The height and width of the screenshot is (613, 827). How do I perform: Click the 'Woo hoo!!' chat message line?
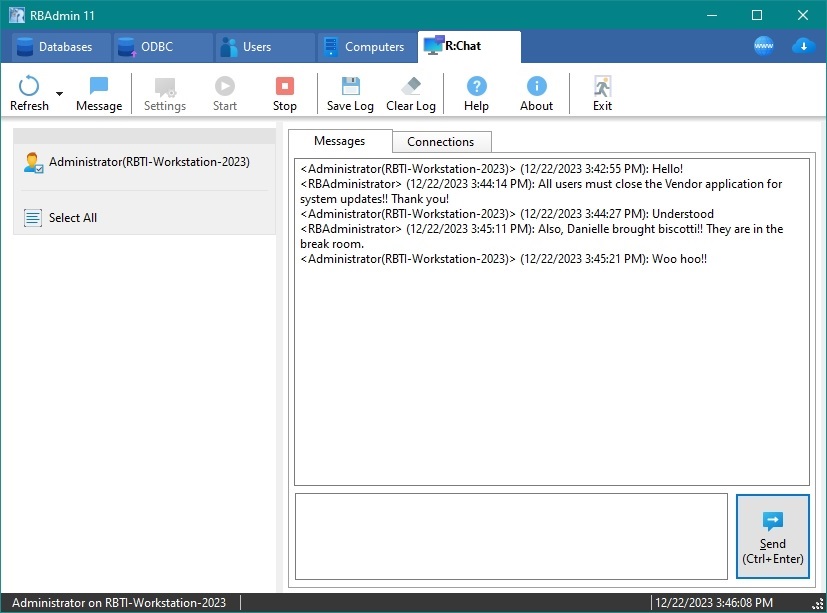(x=504, y=259)
